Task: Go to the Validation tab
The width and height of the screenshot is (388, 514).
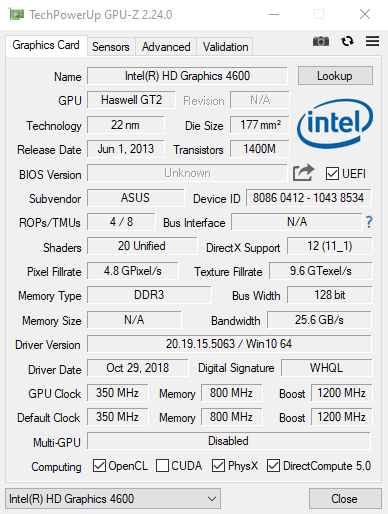Action: coord(225,47)
